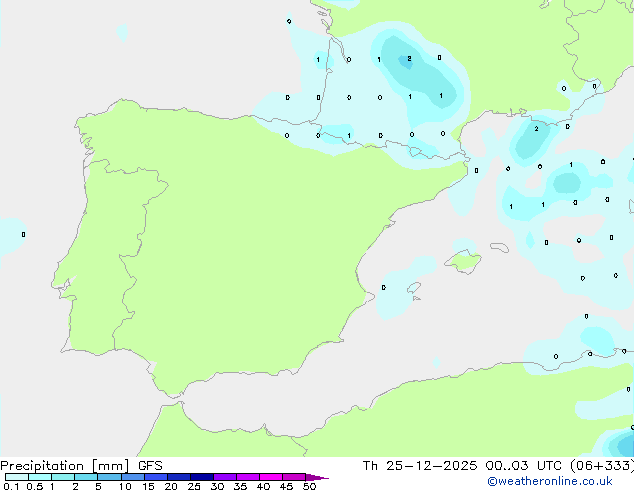Click the legend label "45"

[x=286, y=486]
